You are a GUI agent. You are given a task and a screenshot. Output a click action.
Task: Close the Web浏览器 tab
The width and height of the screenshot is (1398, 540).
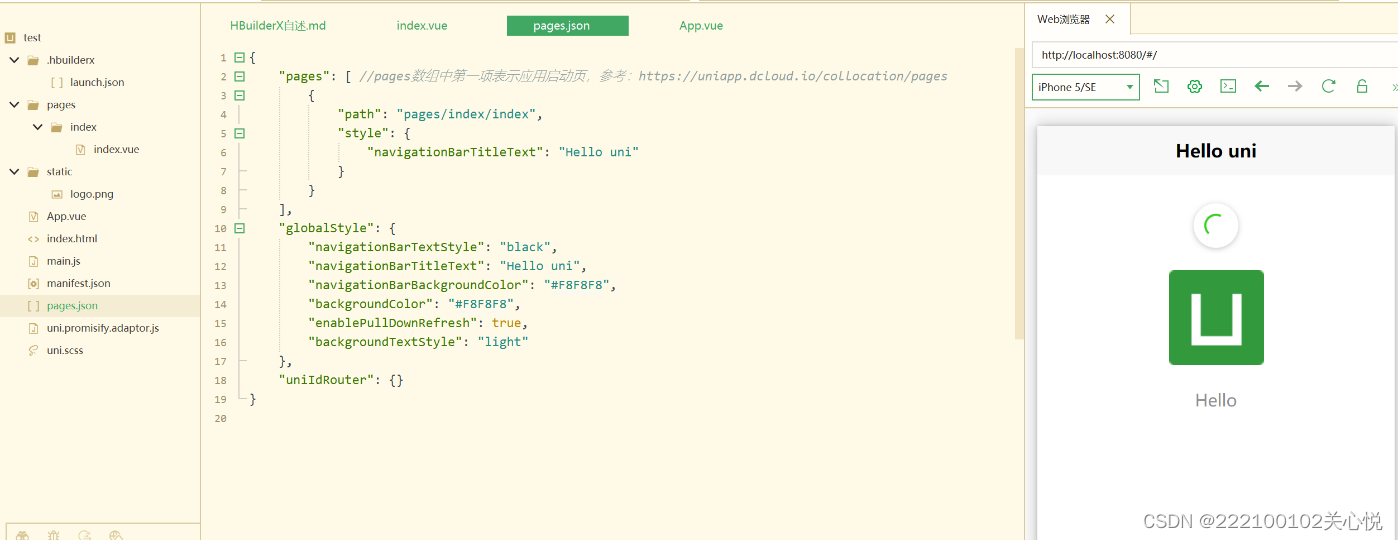click(x=1110, y=19)
